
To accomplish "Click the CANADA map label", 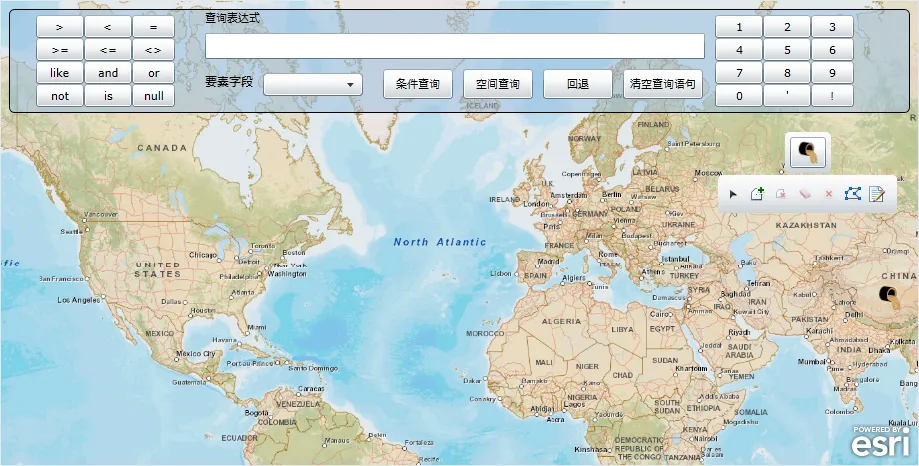I will [162, 148].
